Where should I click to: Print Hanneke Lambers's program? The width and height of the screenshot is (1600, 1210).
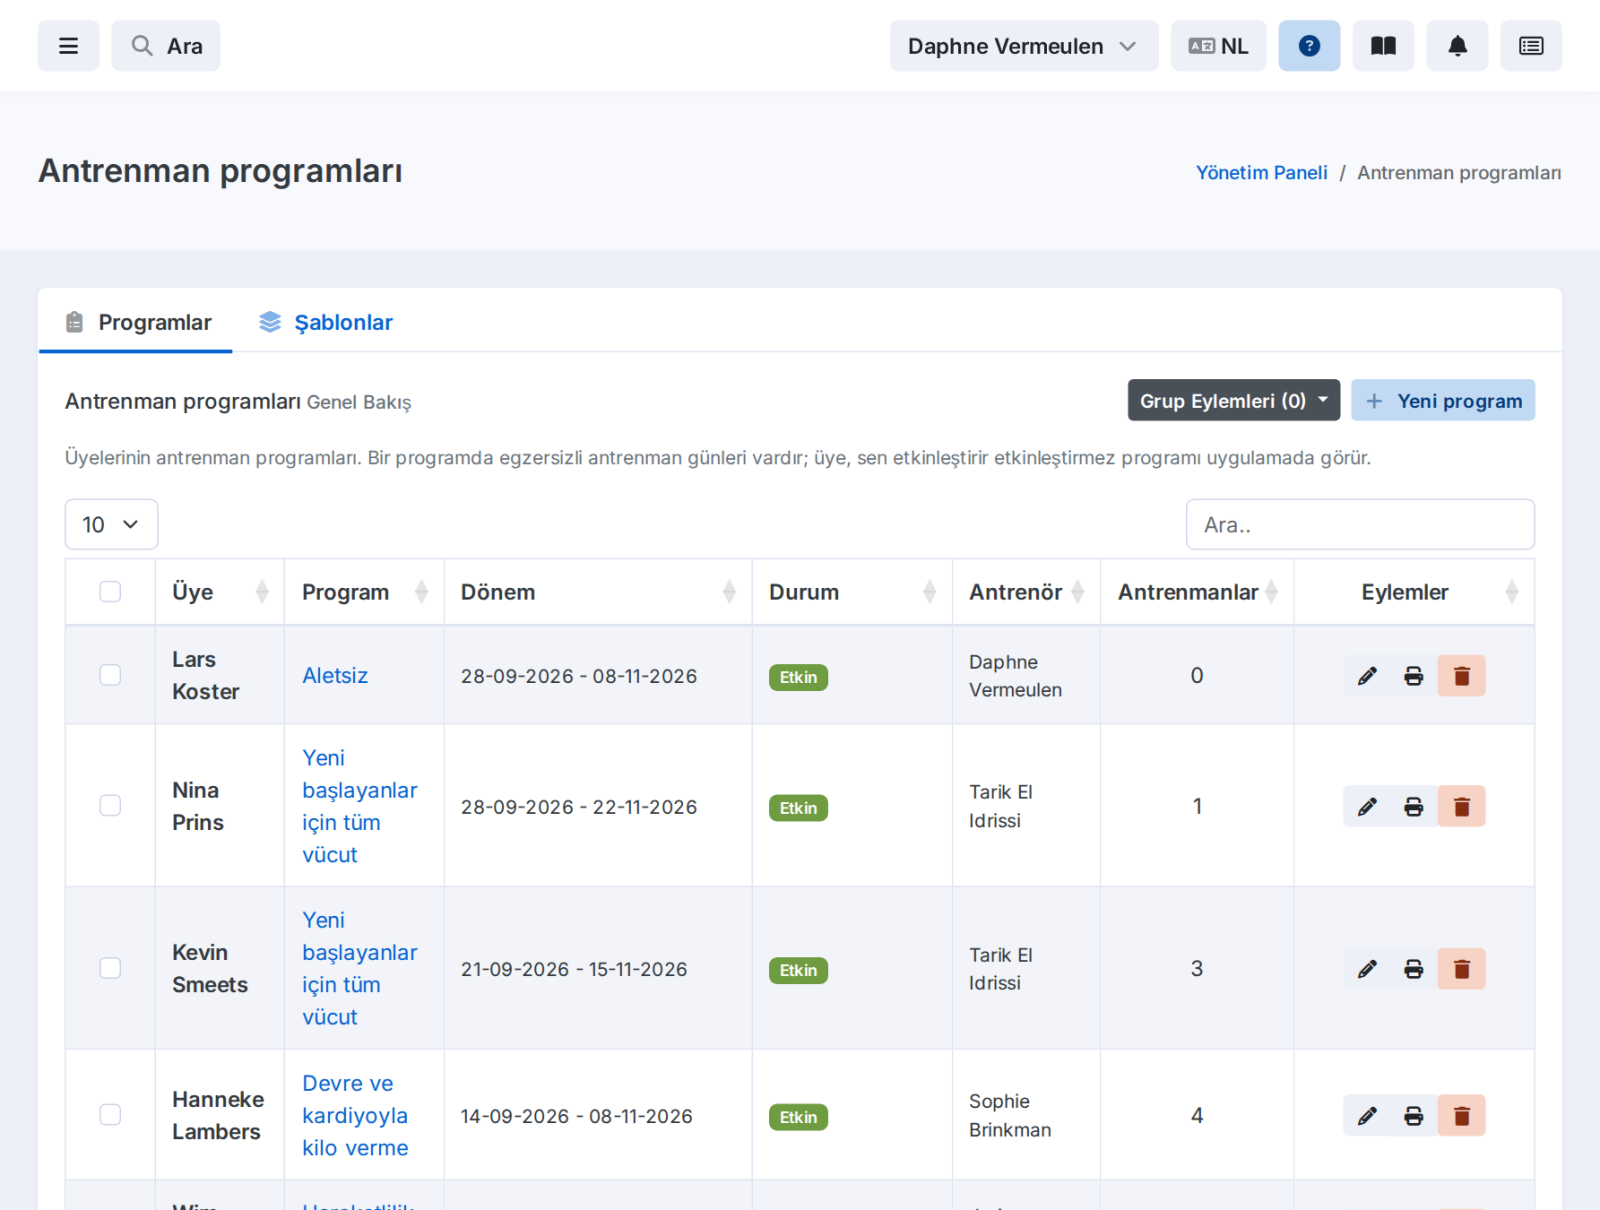pyautogui.click(x=1413, y=1116)
